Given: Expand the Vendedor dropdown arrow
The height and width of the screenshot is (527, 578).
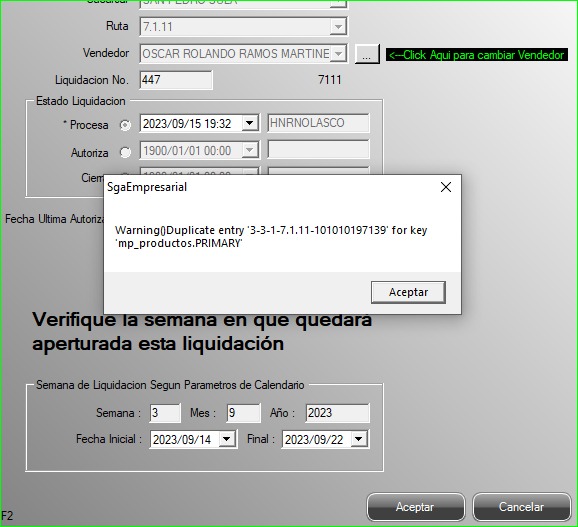Looking at the screenshot, I should coord(338,54).
